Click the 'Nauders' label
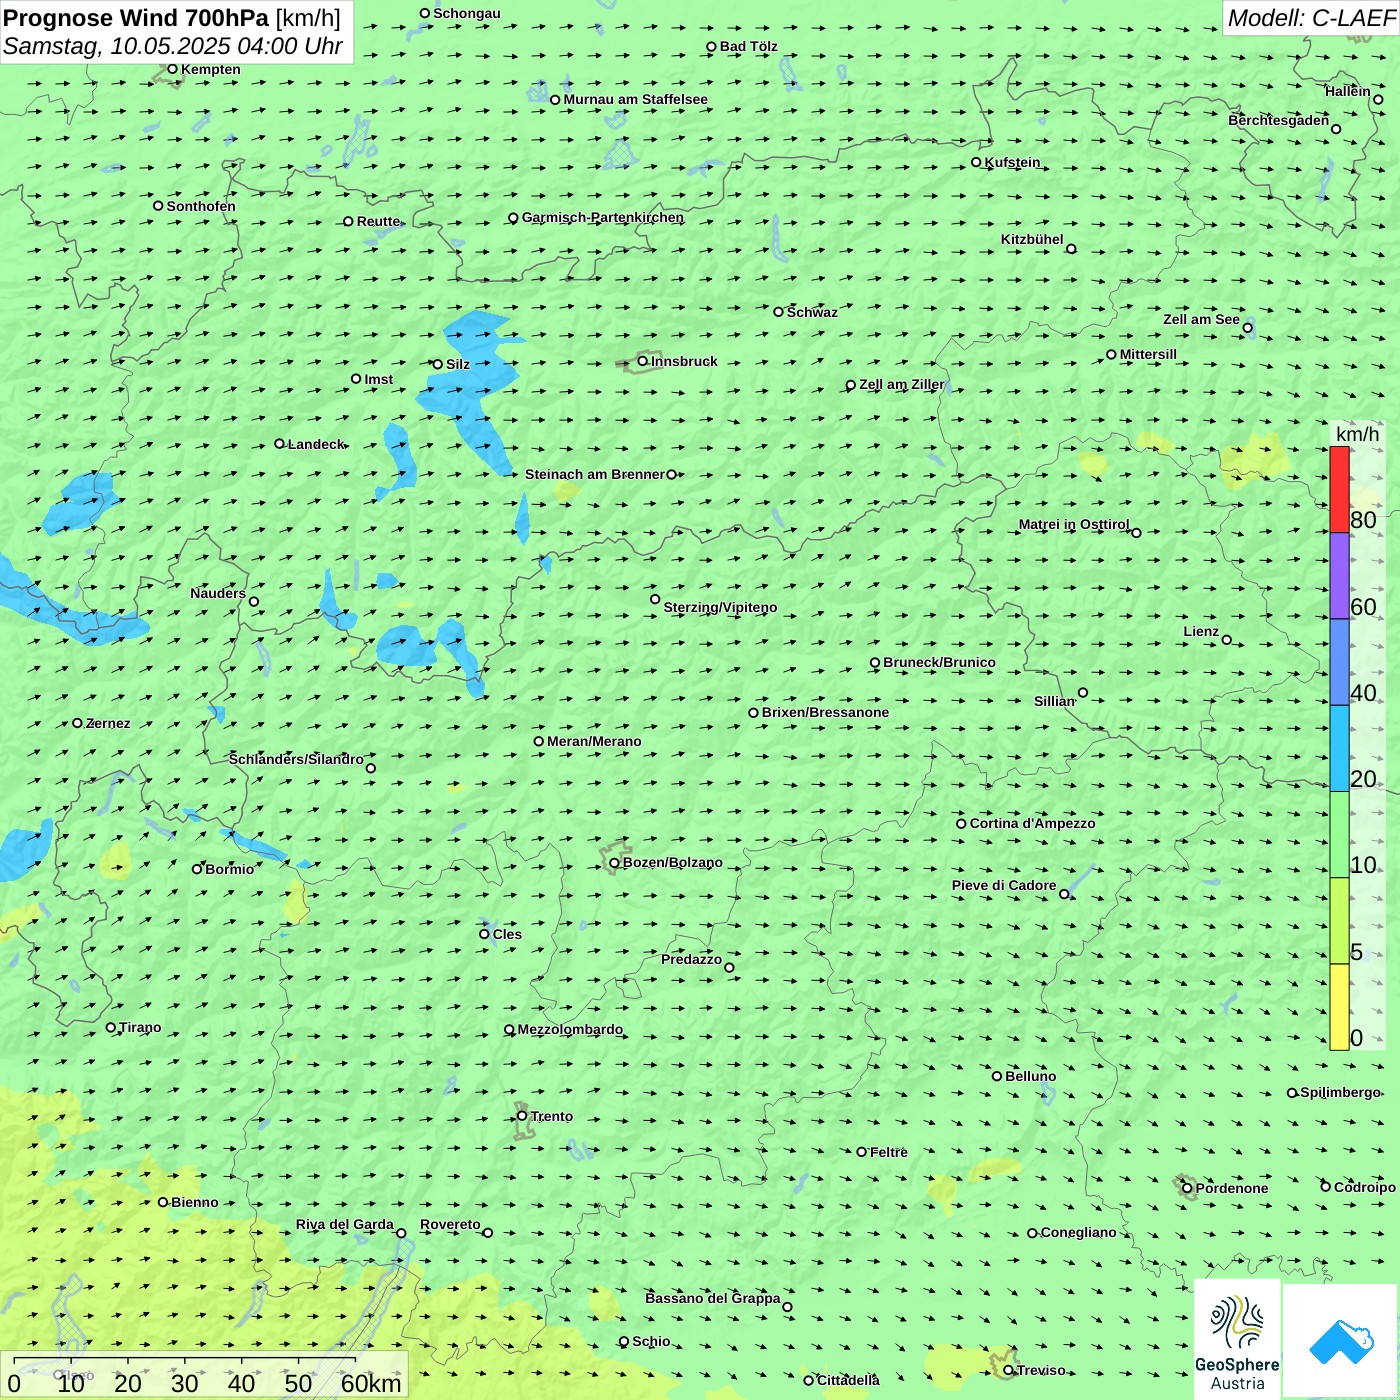1400x1400 pixels. pos(218,593)
